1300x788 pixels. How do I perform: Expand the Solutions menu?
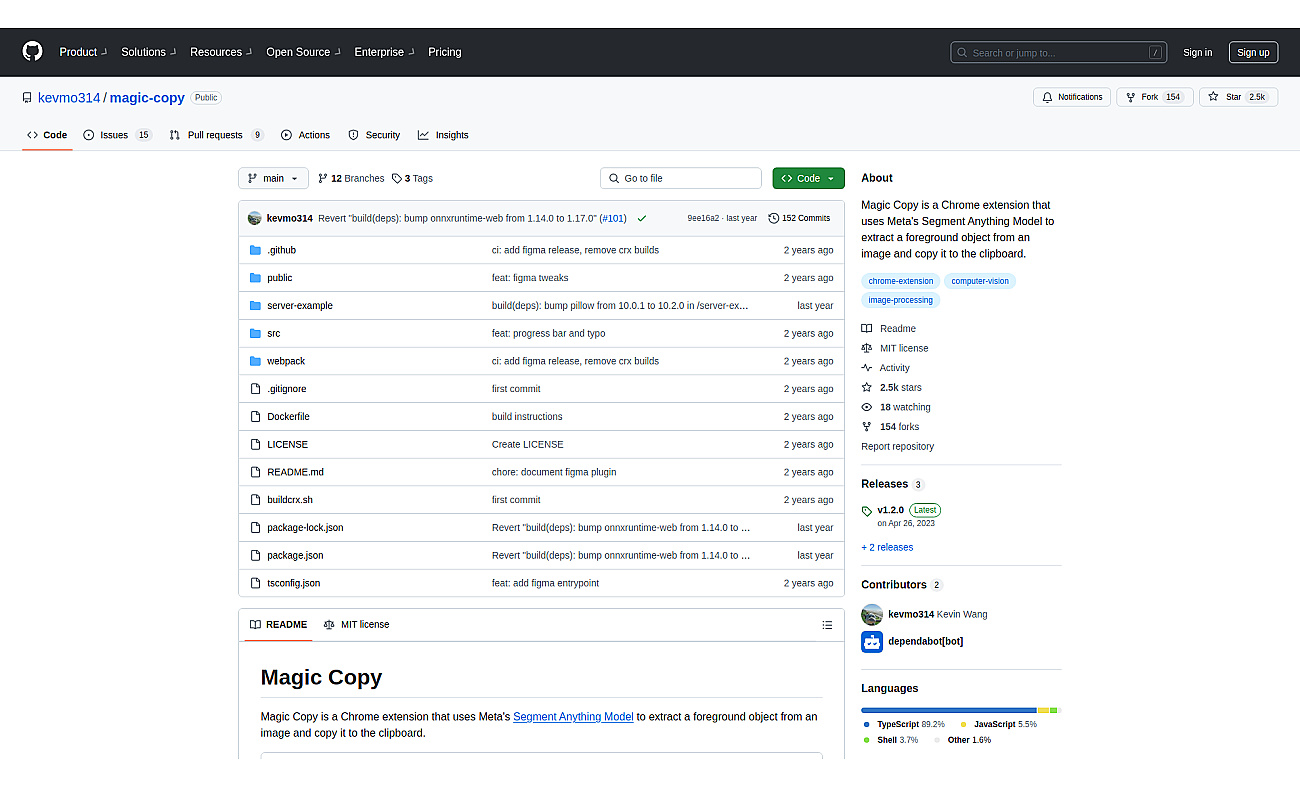pos(148,52)
